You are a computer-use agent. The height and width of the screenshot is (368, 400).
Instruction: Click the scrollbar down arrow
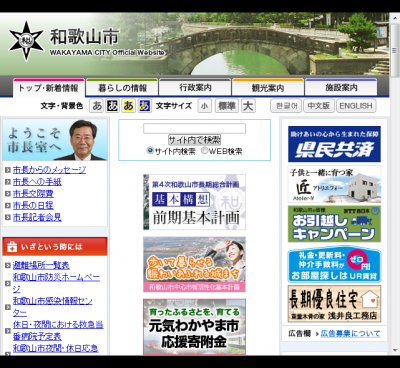coord(394,350)
